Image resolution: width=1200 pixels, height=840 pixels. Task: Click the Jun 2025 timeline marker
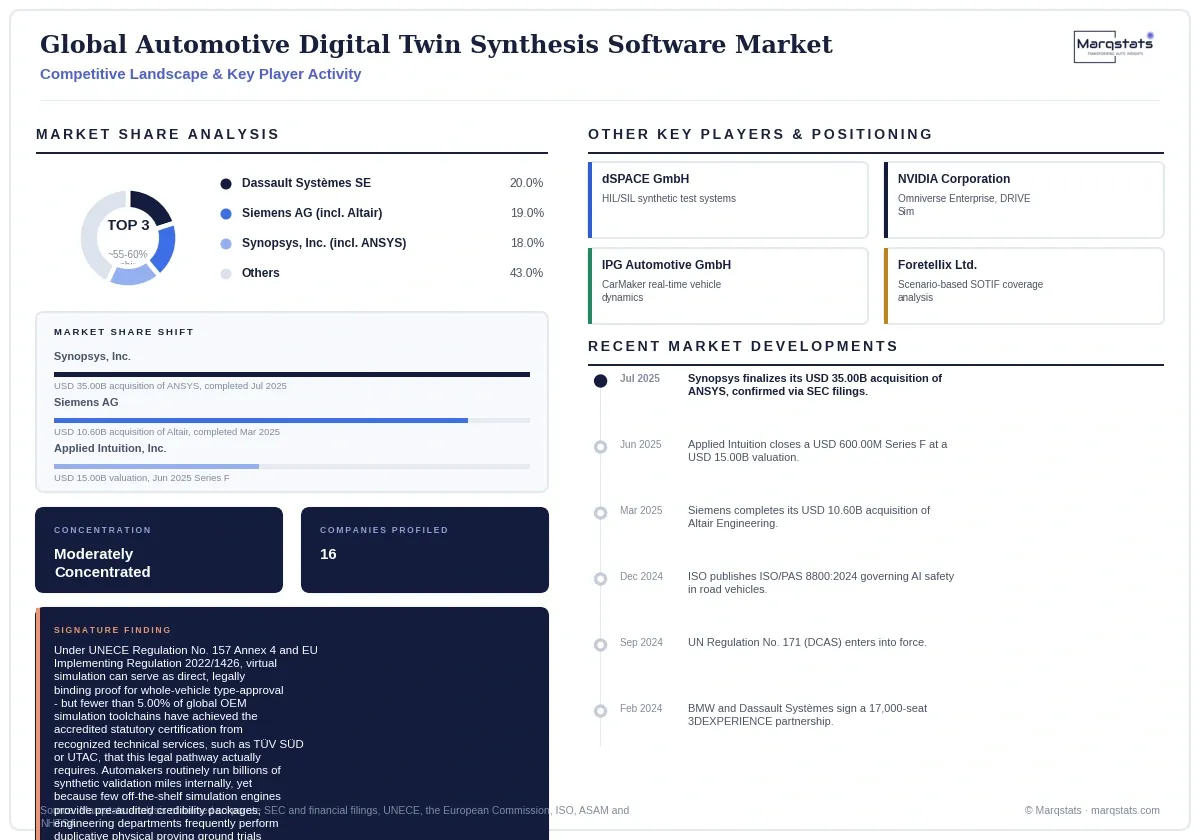point(600,447)
